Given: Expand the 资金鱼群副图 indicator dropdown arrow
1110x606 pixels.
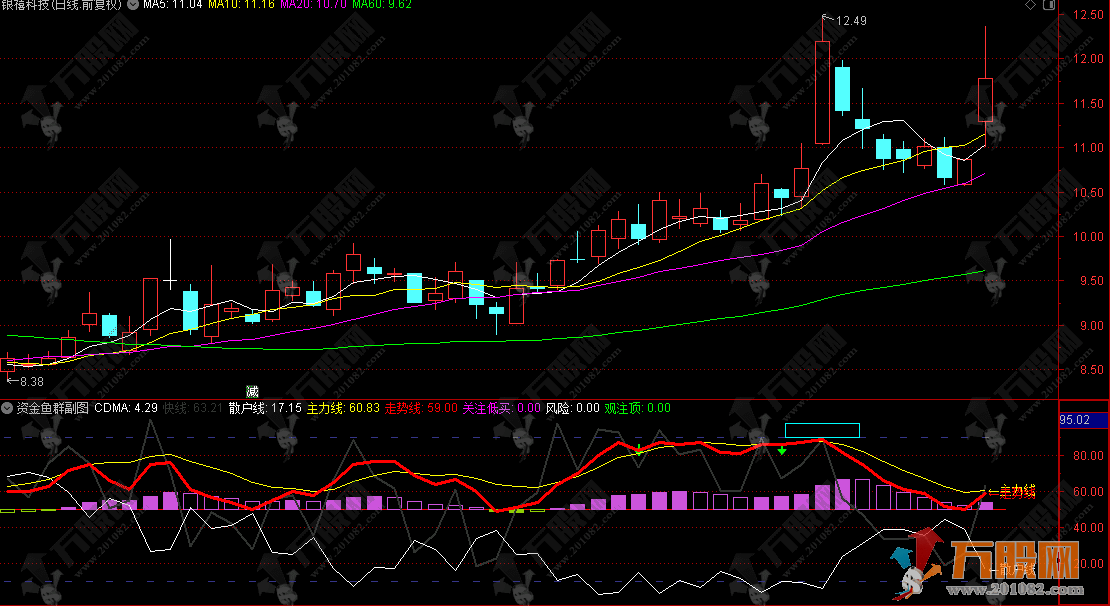Looking at the screenshot, I should pos(7,408).
